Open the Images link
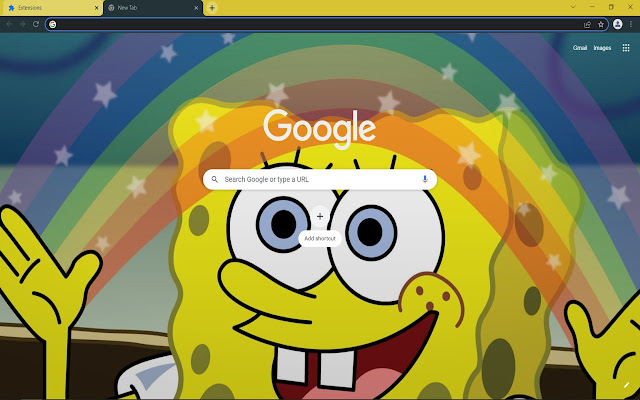Screen dimensions: 640x400 click(602, 48)
